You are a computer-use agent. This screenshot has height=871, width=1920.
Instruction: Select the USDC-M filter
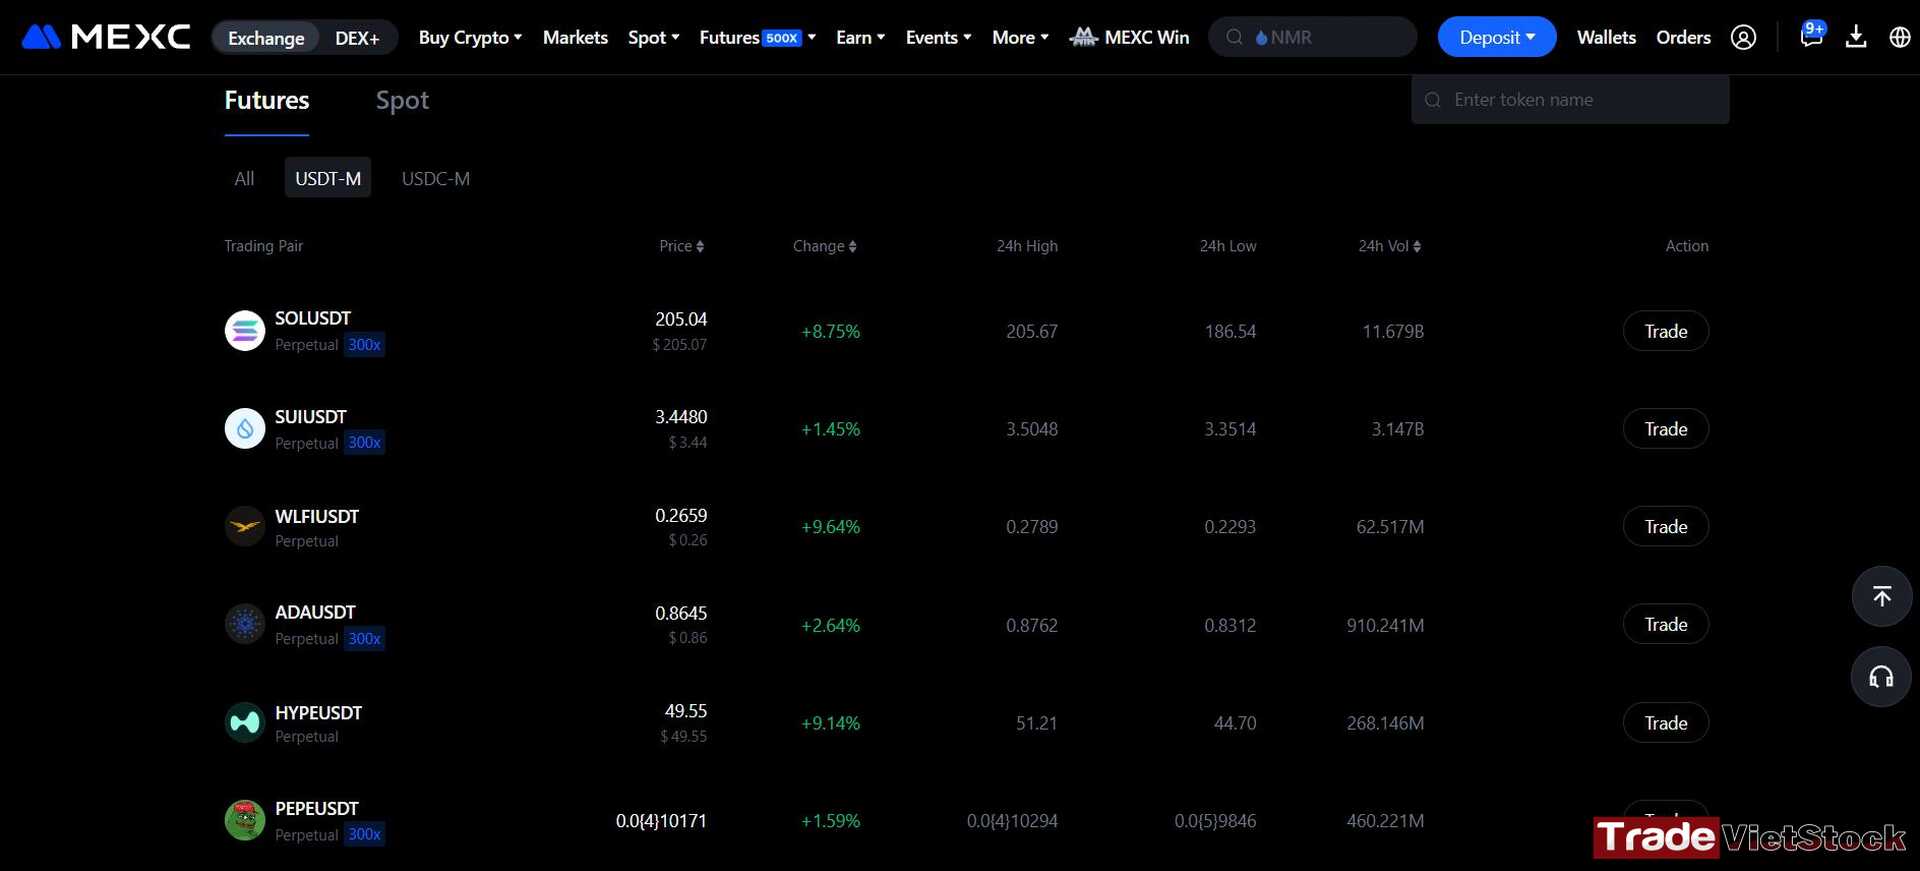[x=436, y=178]
